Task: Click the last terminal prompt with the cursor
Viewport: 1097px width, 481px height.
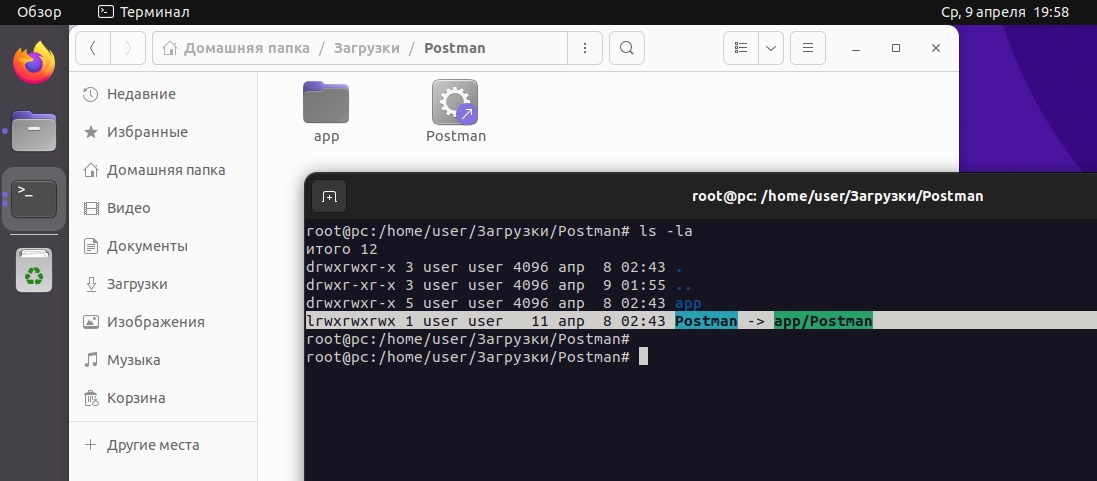Action: pyautogui.click(x=477, y=357)
